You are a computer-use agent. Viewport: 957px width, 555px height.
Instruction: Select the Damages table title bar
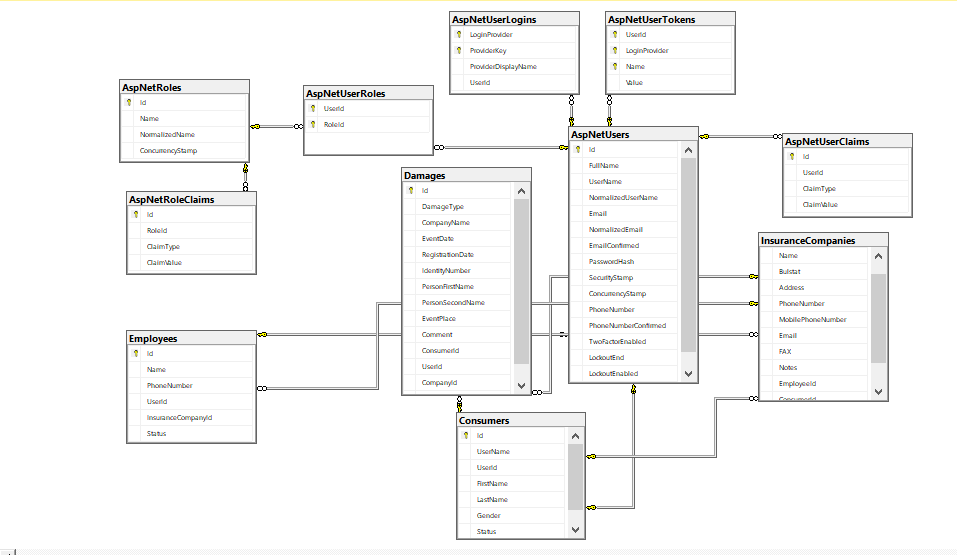point(466,175)
